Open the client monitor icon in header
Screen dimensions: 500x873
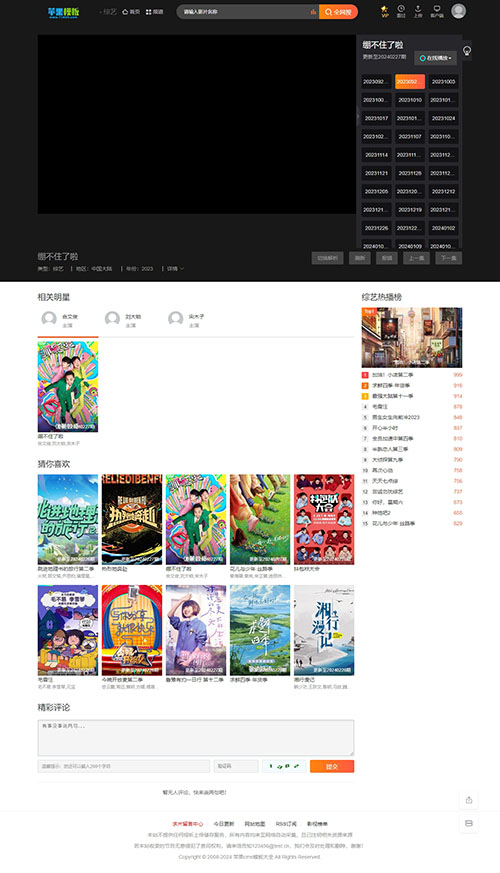pyautogui.click(x=437, y=11)
